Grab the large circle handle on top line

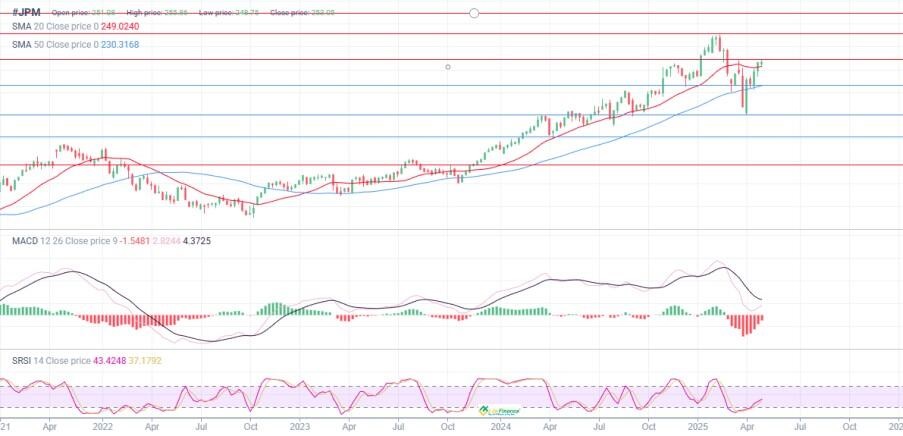[x=474, y=13]
